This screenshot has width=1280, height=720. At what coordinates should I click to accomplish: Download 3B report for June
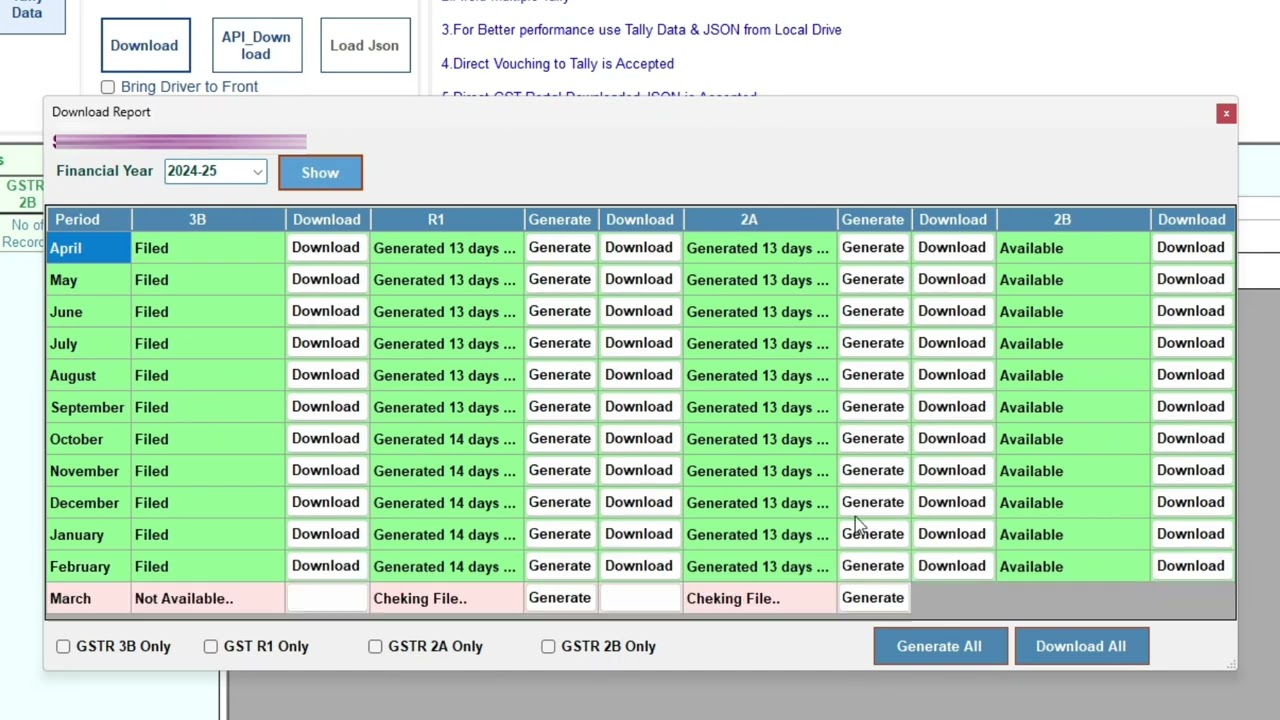coord(326,311)
